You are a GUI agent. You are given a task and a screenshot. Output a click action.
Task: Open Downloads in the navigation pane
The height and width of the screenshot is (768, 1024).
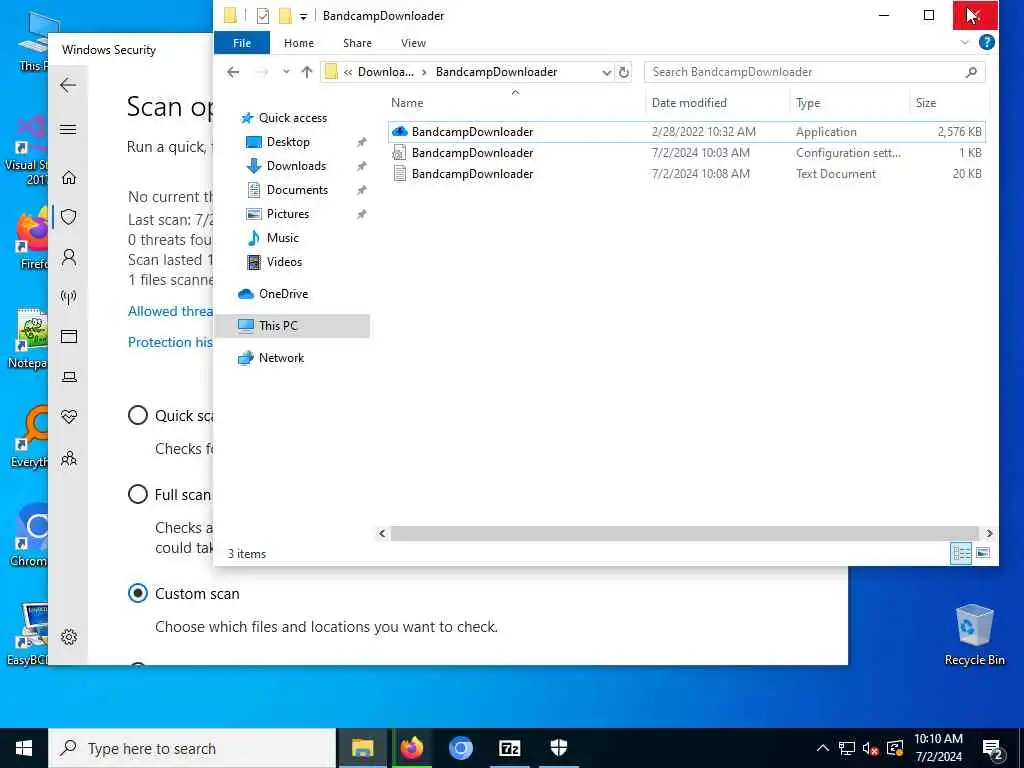point(296,166)
